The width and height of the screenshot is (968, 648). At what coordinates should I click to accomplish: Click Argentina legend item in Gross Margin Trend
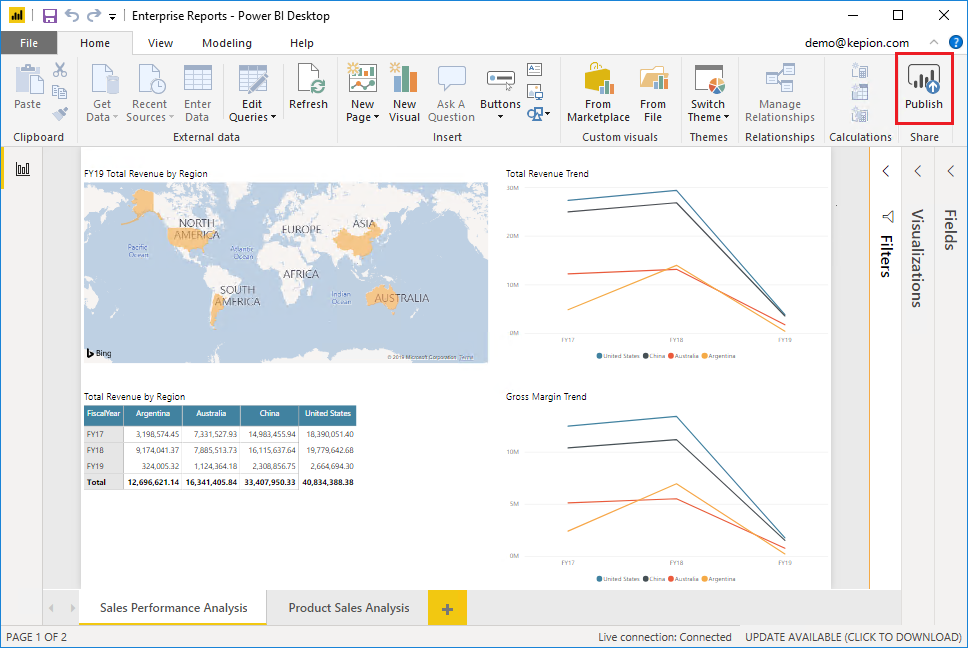click(719, 579)
